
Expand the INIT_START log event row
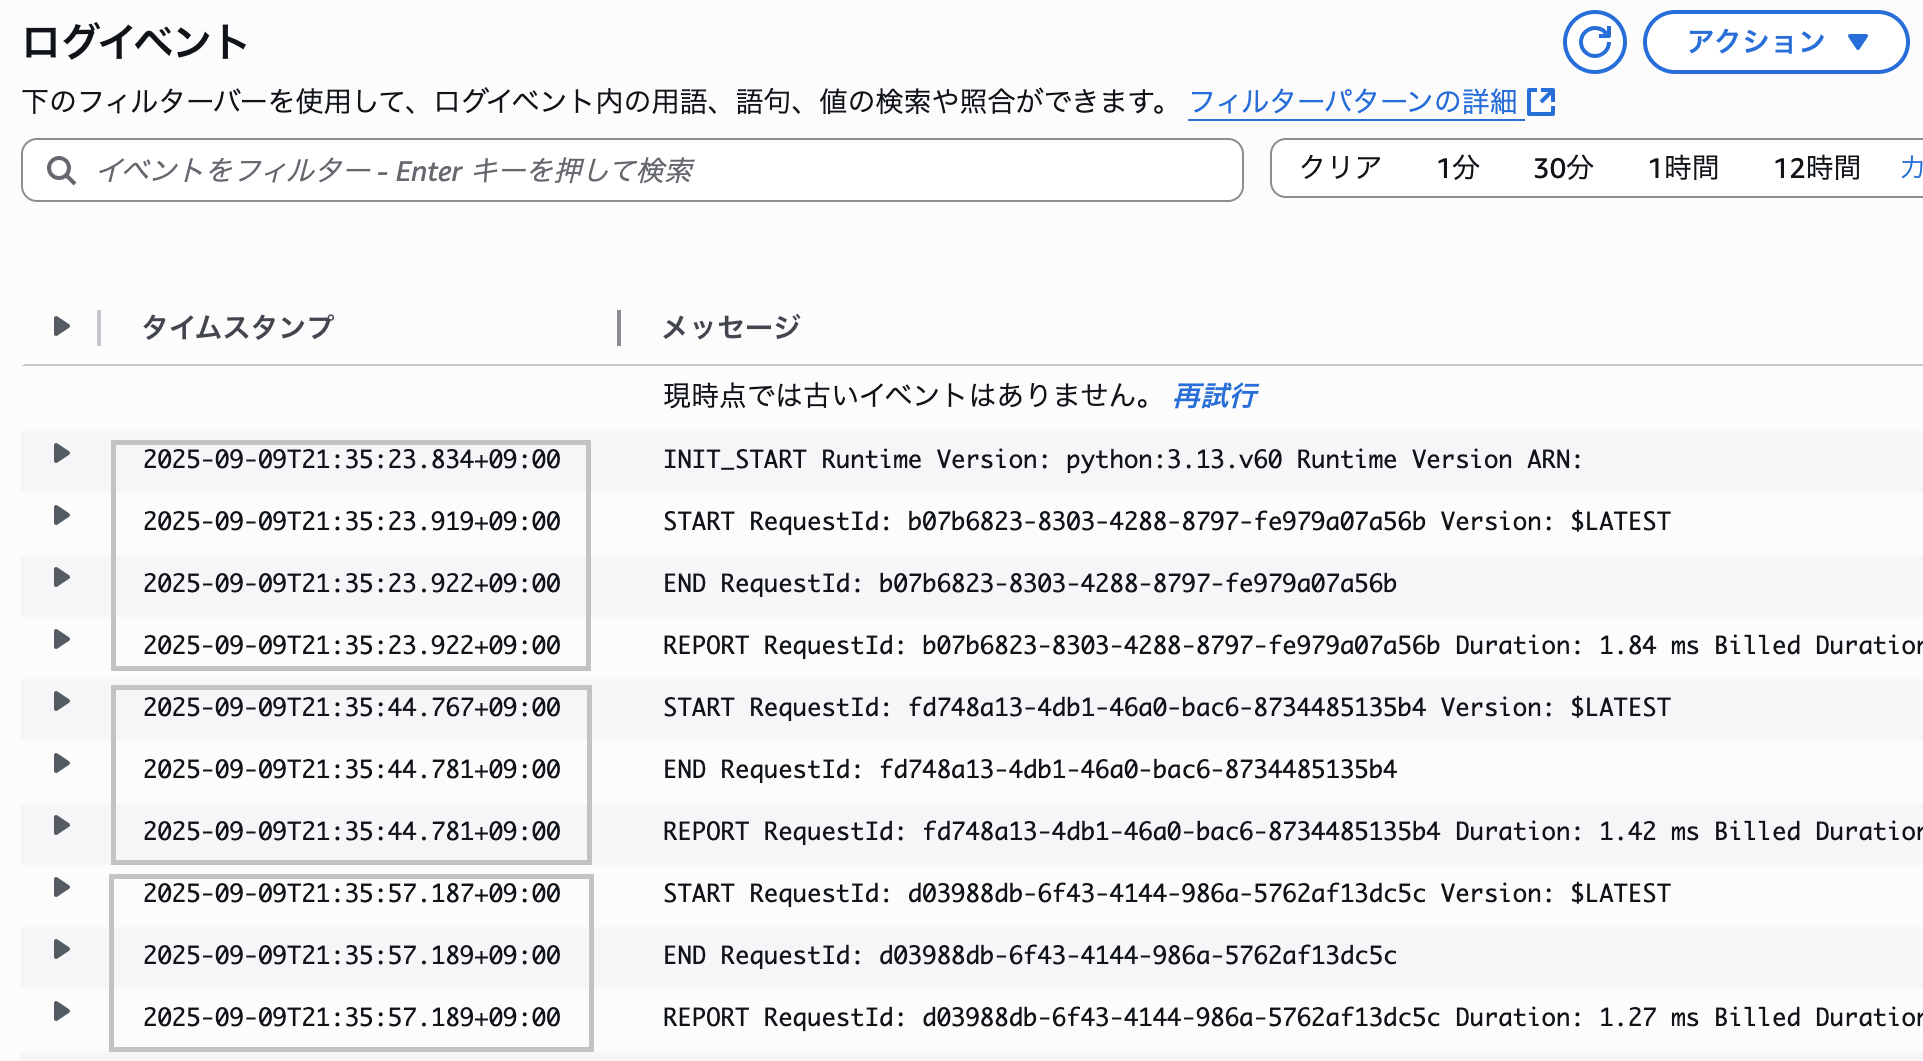point(61,454)
